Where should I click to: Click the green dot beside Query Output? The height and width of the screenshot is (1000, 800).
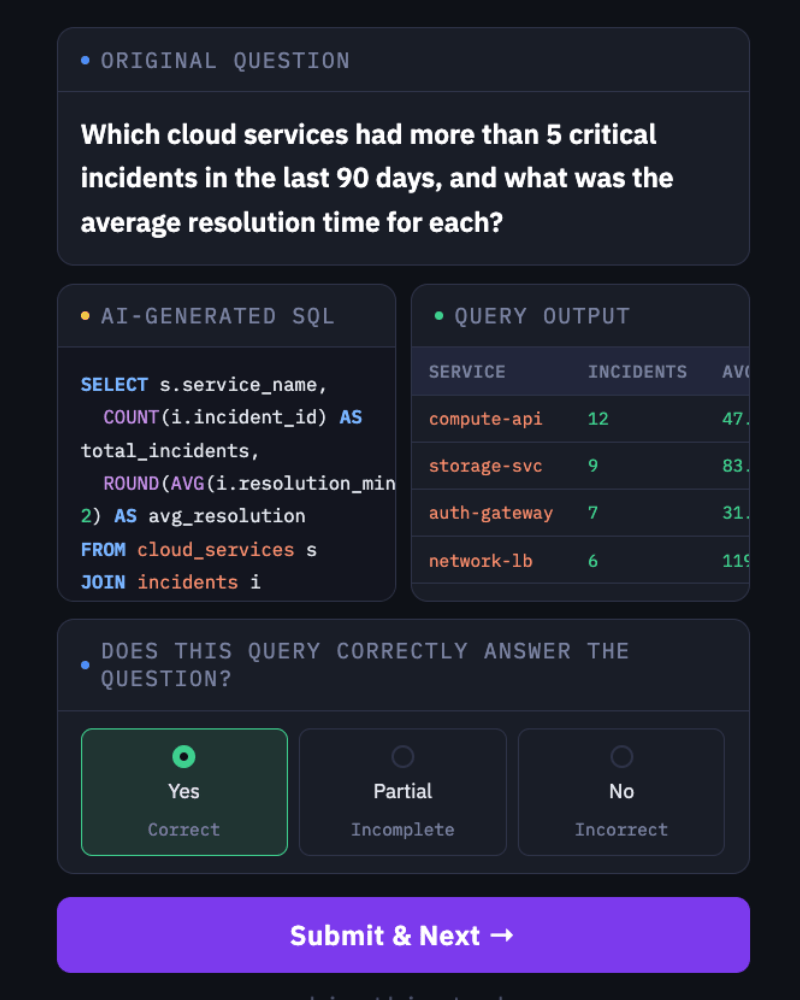click(439, 316)
